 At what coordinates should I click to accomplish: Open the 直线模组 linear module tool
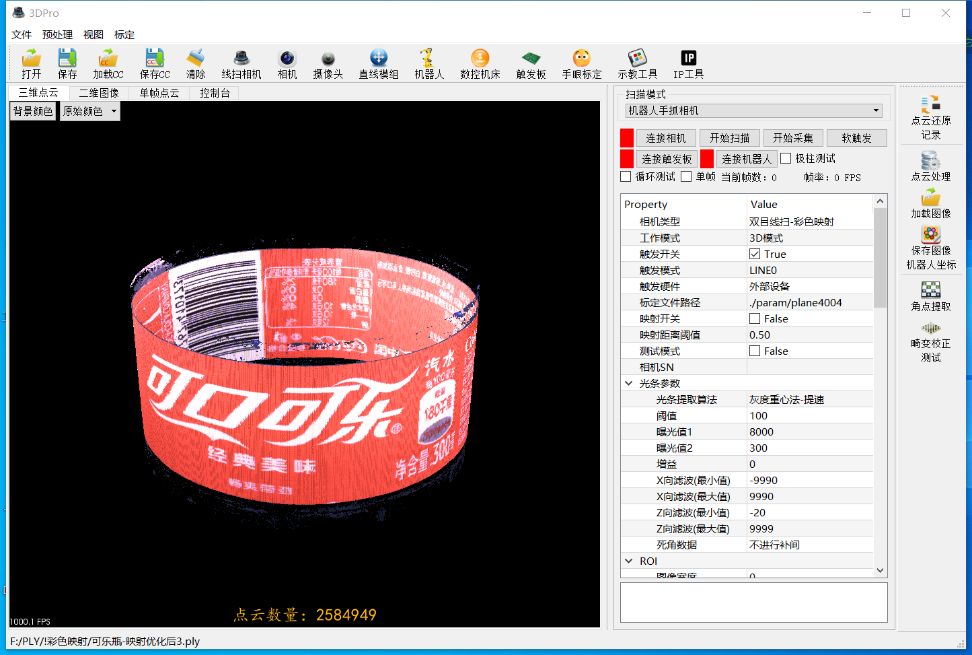click(378, 64)
